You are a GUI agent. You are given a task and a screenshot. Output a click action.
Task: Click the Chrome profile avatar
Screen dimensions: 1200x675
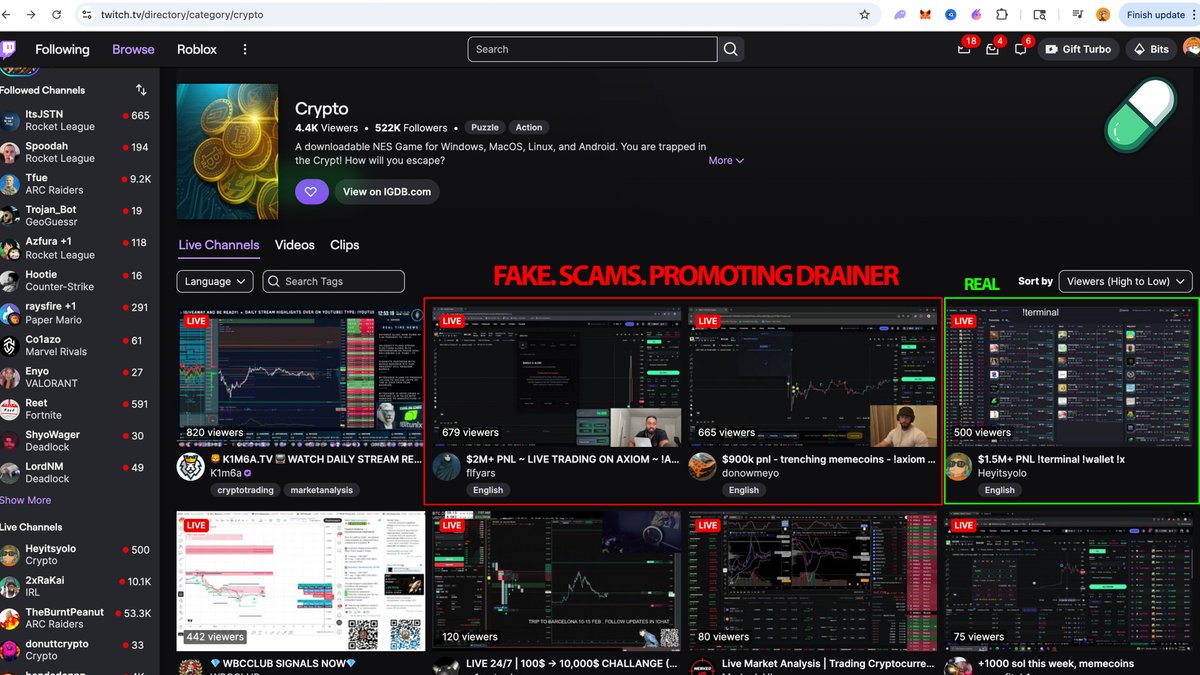pos(1103,15)
